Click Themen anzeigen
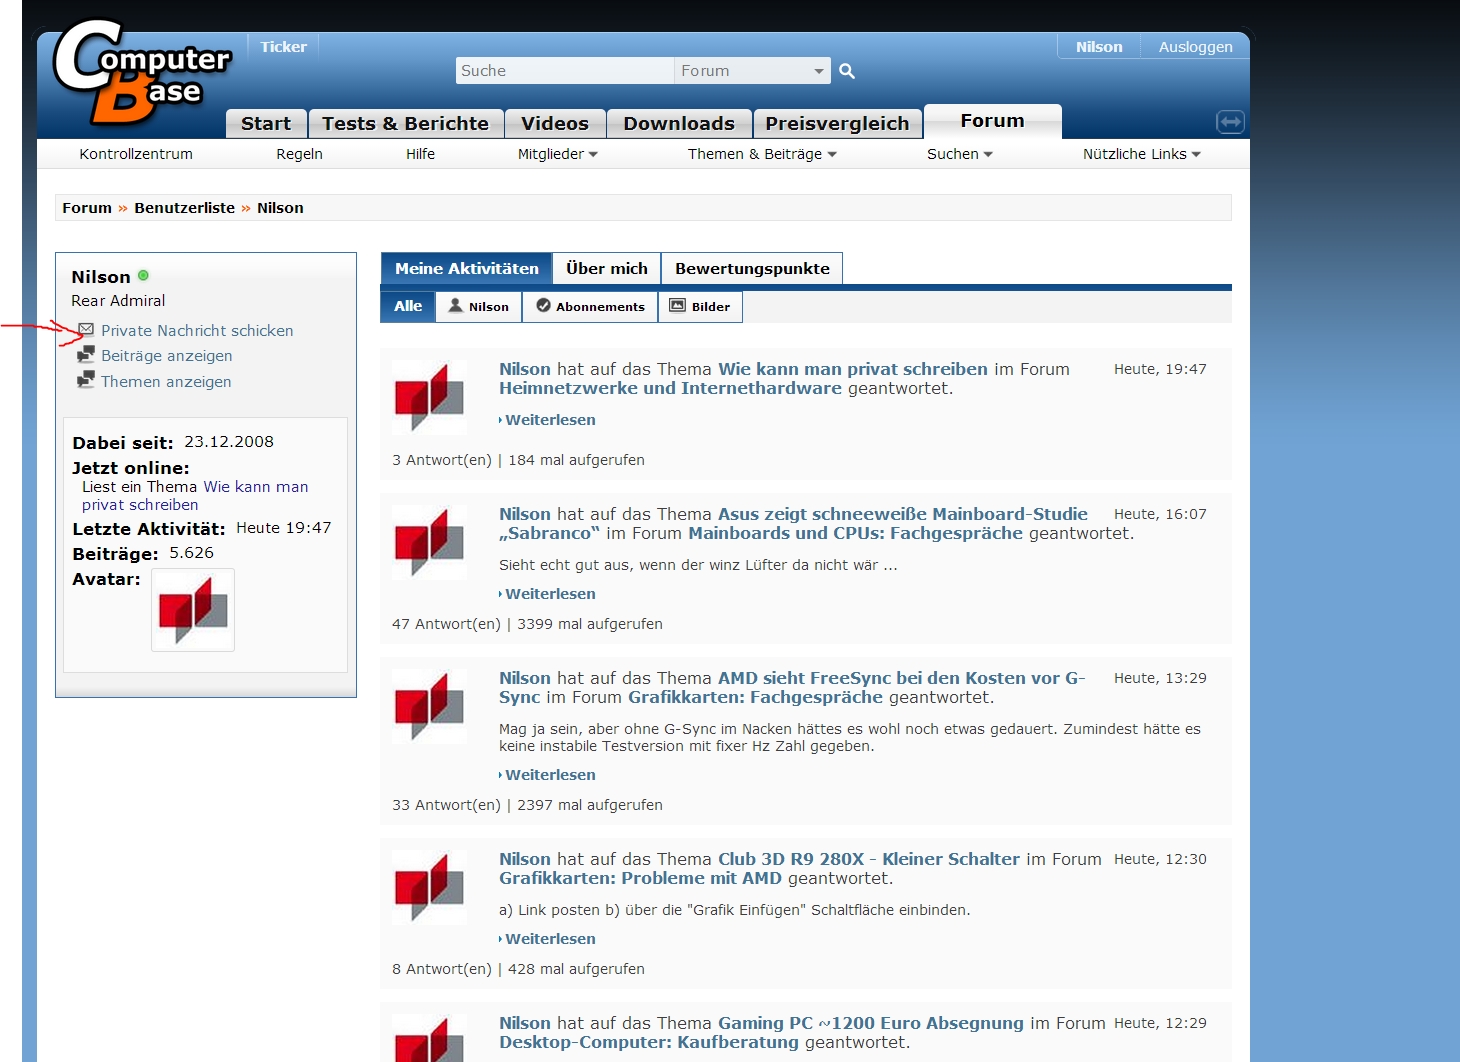 (166, 381)
